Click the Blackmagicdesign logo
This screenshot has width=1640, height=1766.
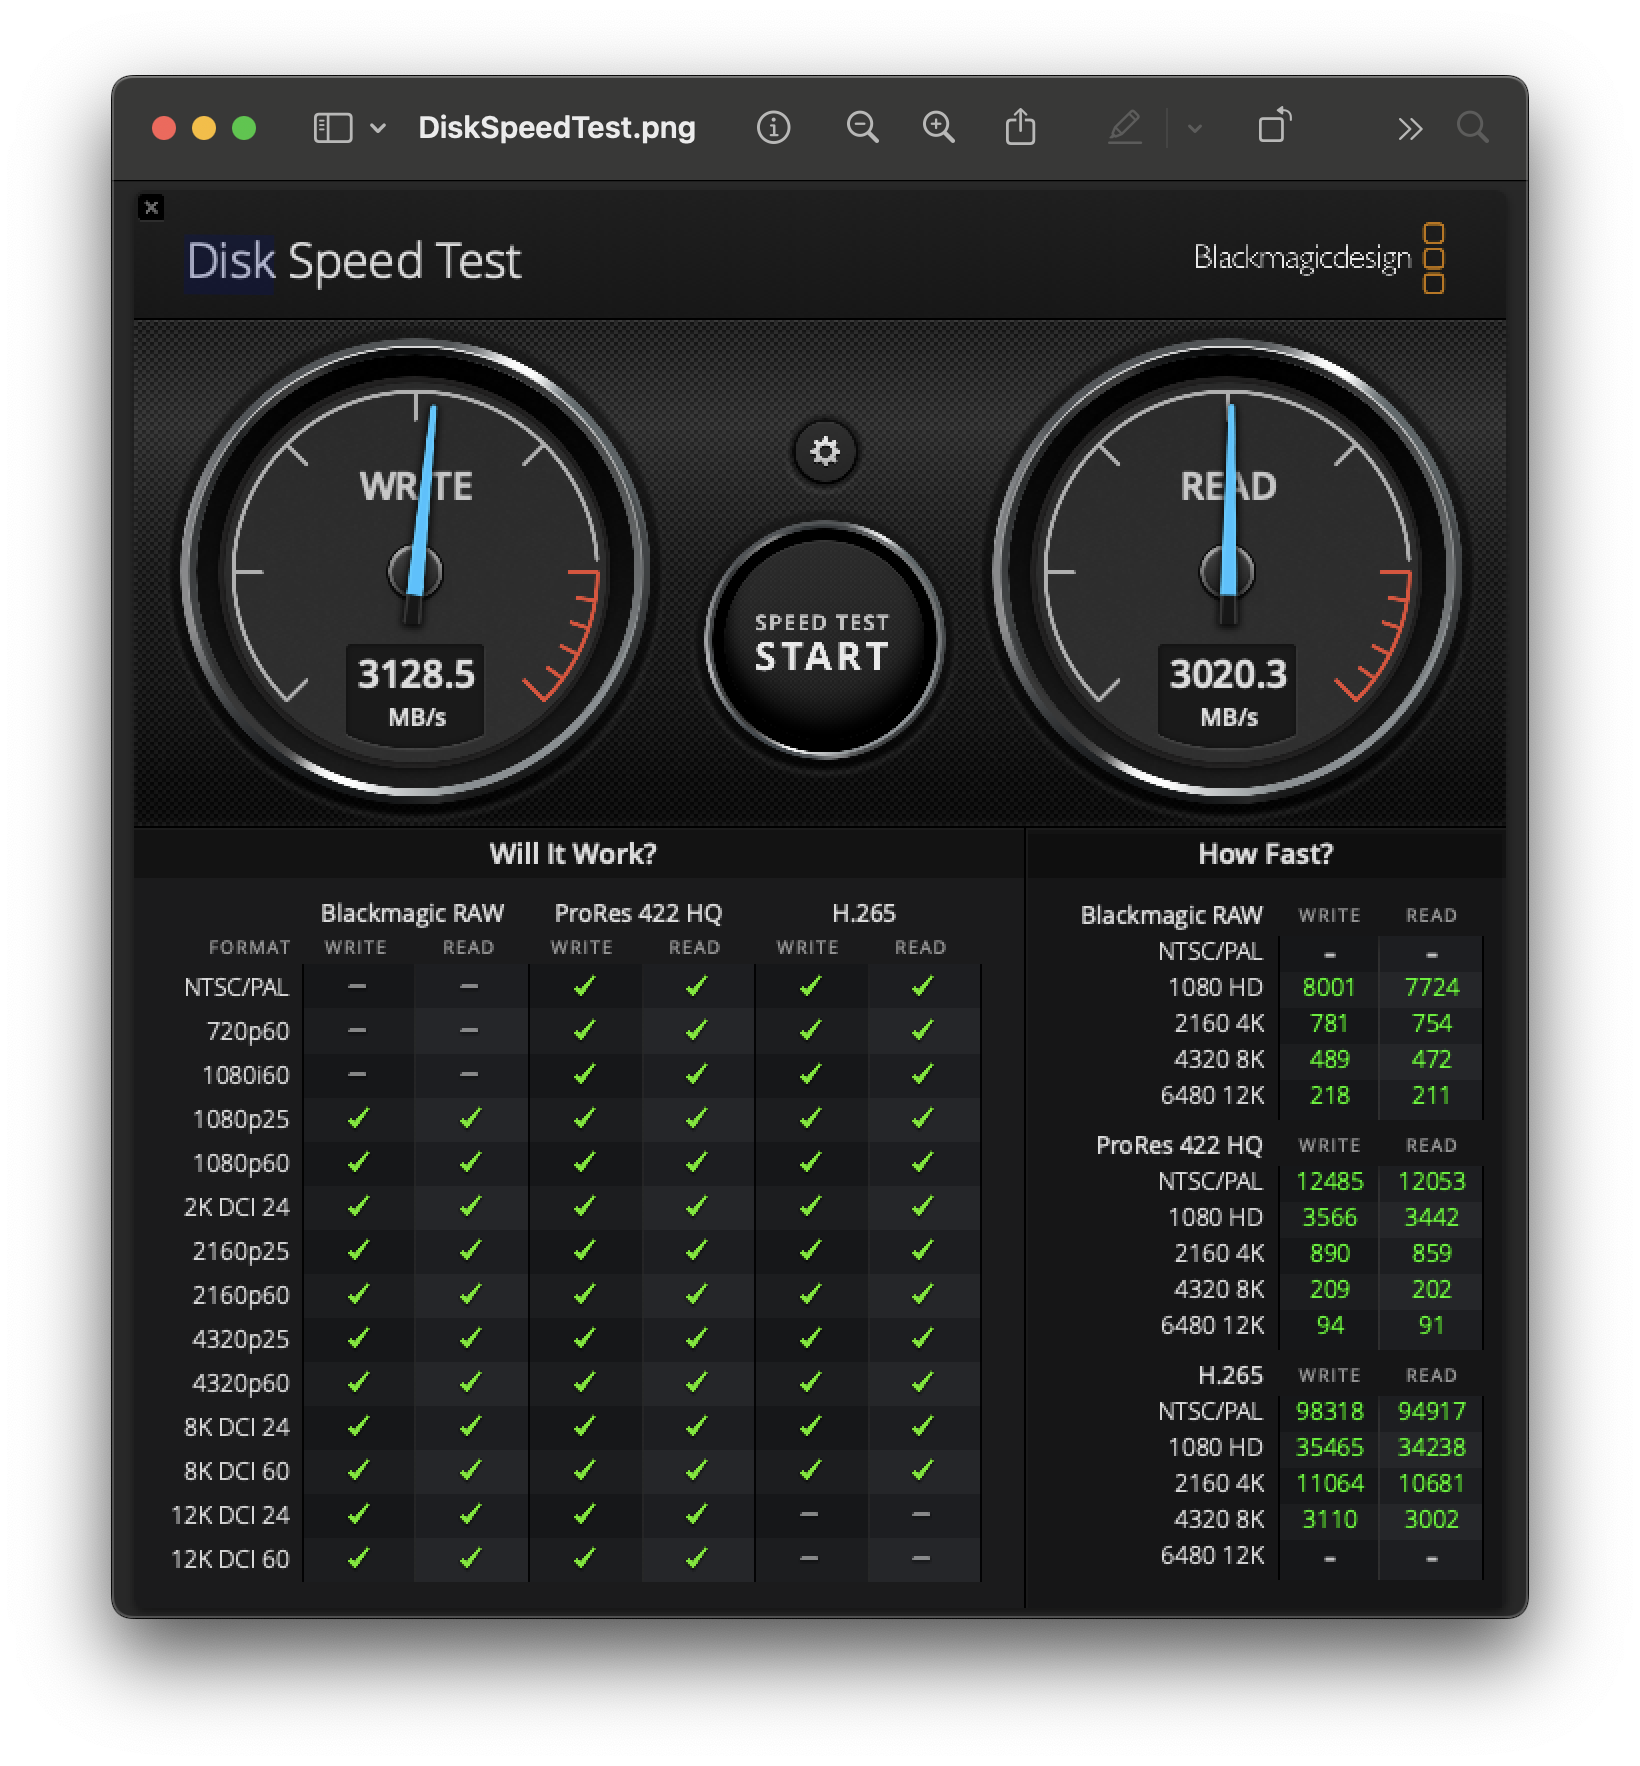pos(1319,258)
